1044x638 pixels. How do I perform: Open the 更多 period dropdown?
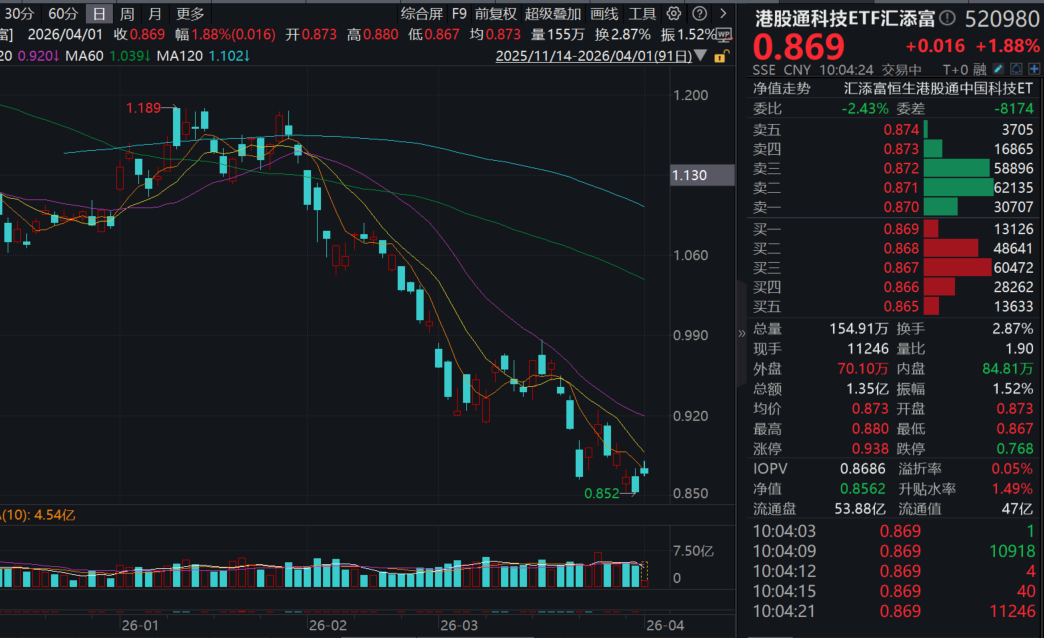(189, 14)
